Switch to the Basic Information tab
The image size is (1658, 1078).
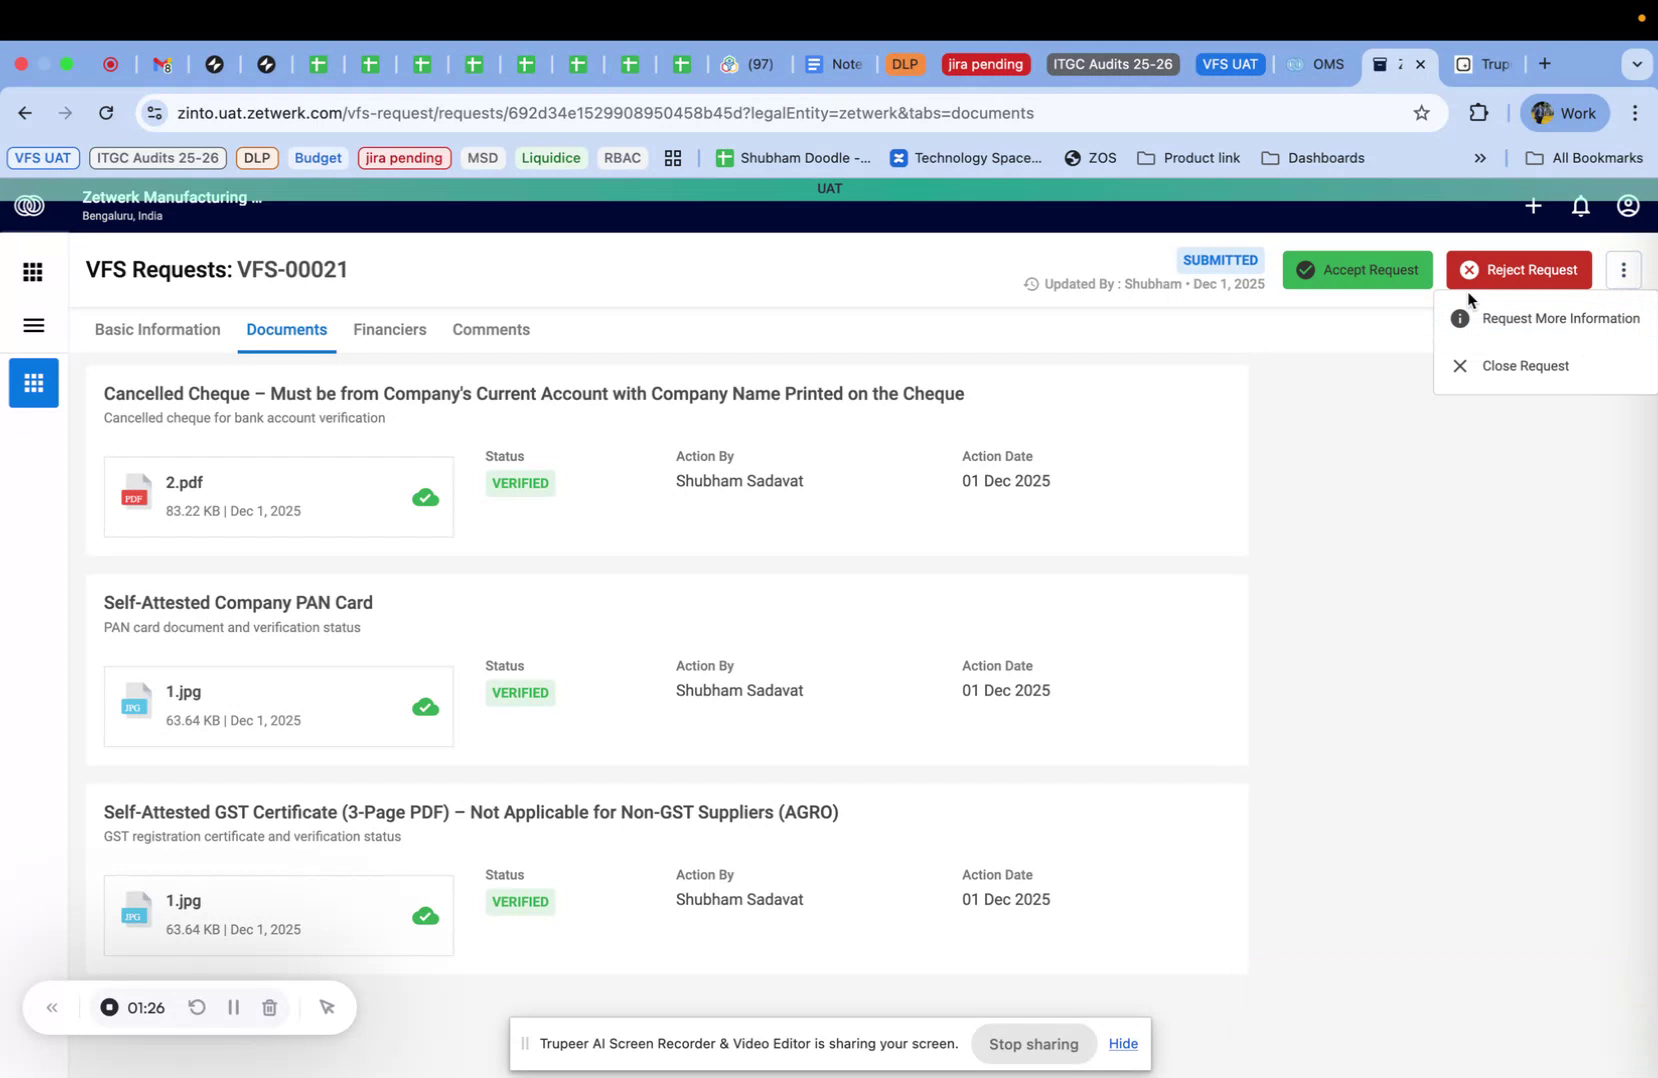(157, 329)
